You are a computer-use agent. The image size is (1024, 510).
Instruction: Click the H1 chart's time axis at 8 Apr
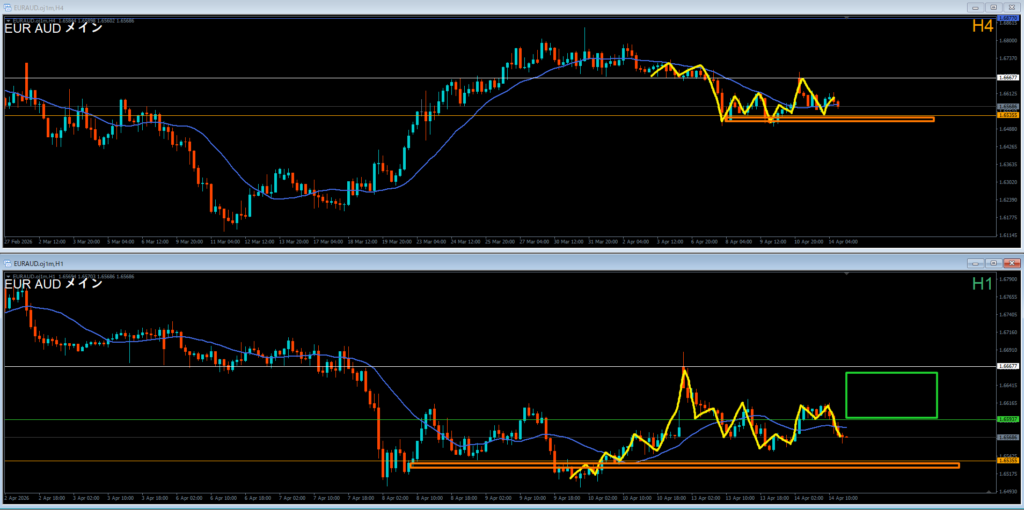pyautogui.click(x=432, y=496)
